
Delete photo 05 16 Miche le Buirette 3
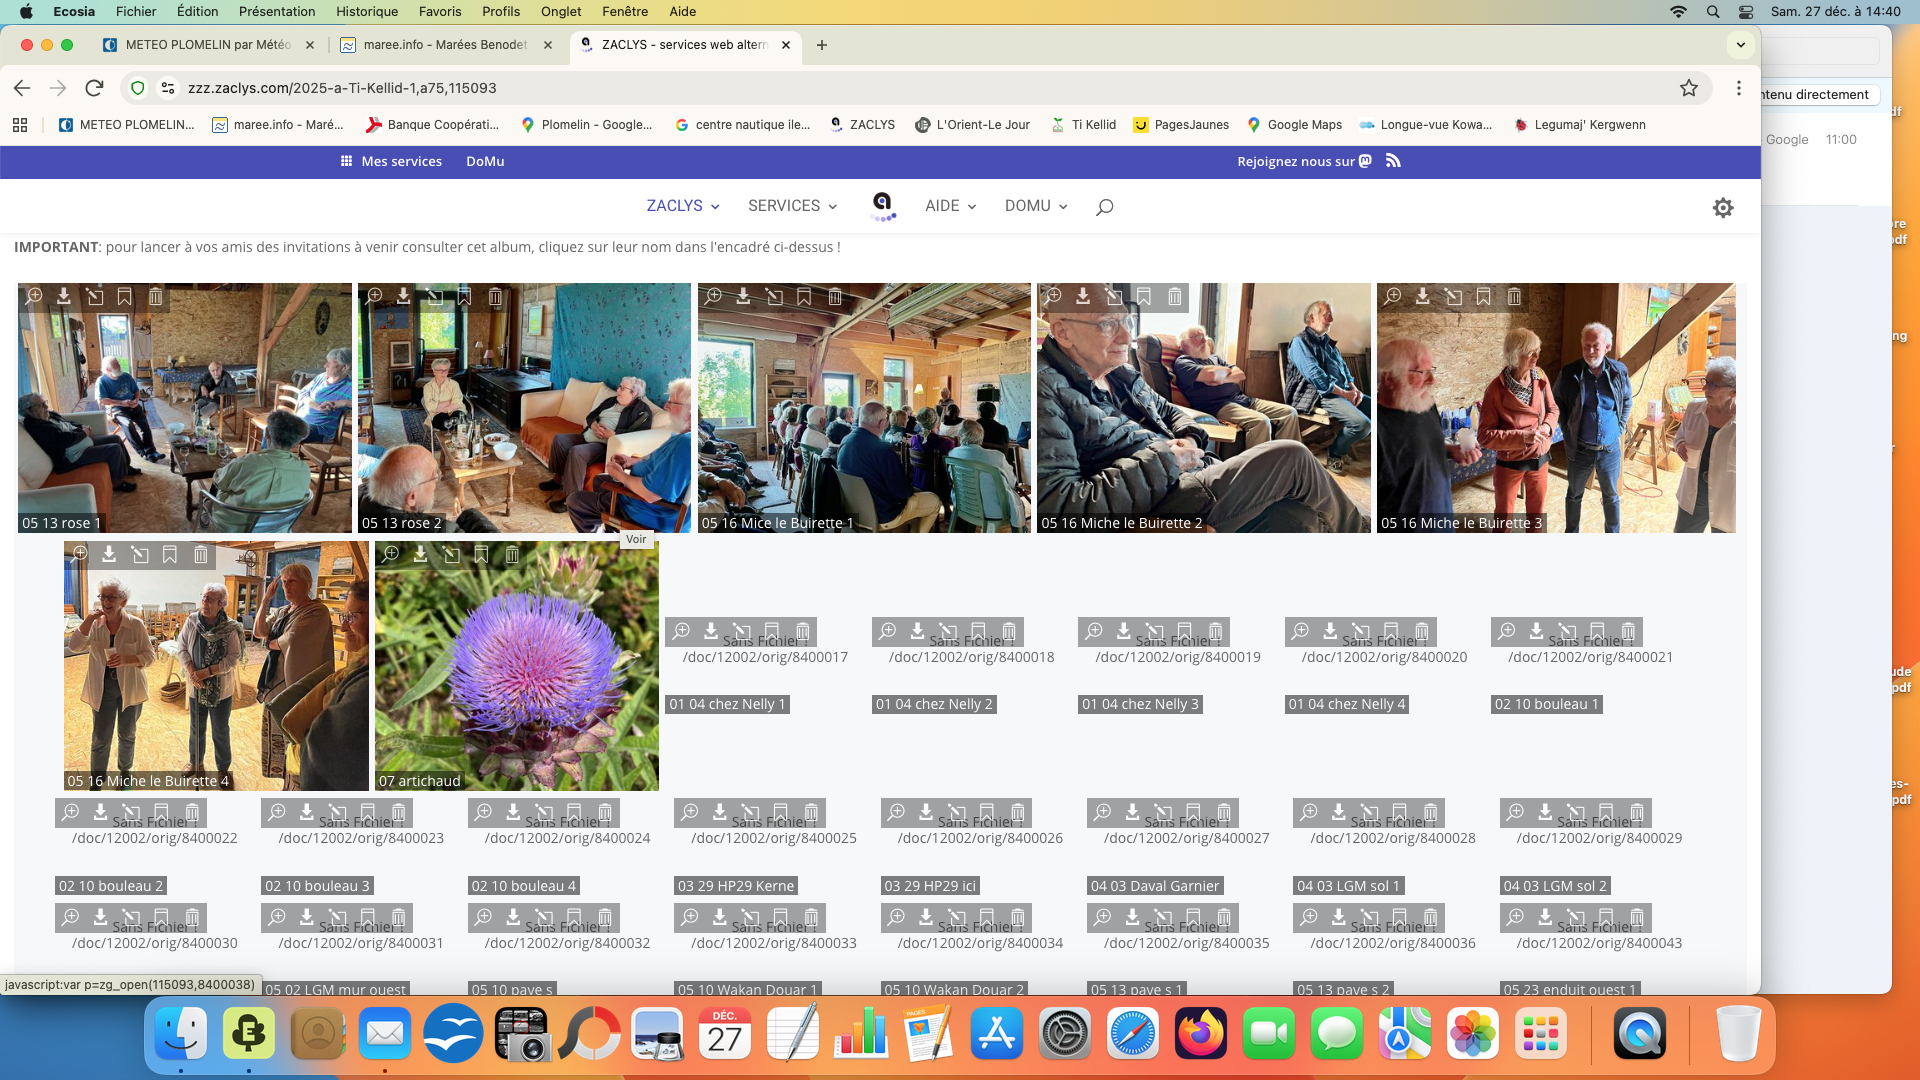(1514, 296)
